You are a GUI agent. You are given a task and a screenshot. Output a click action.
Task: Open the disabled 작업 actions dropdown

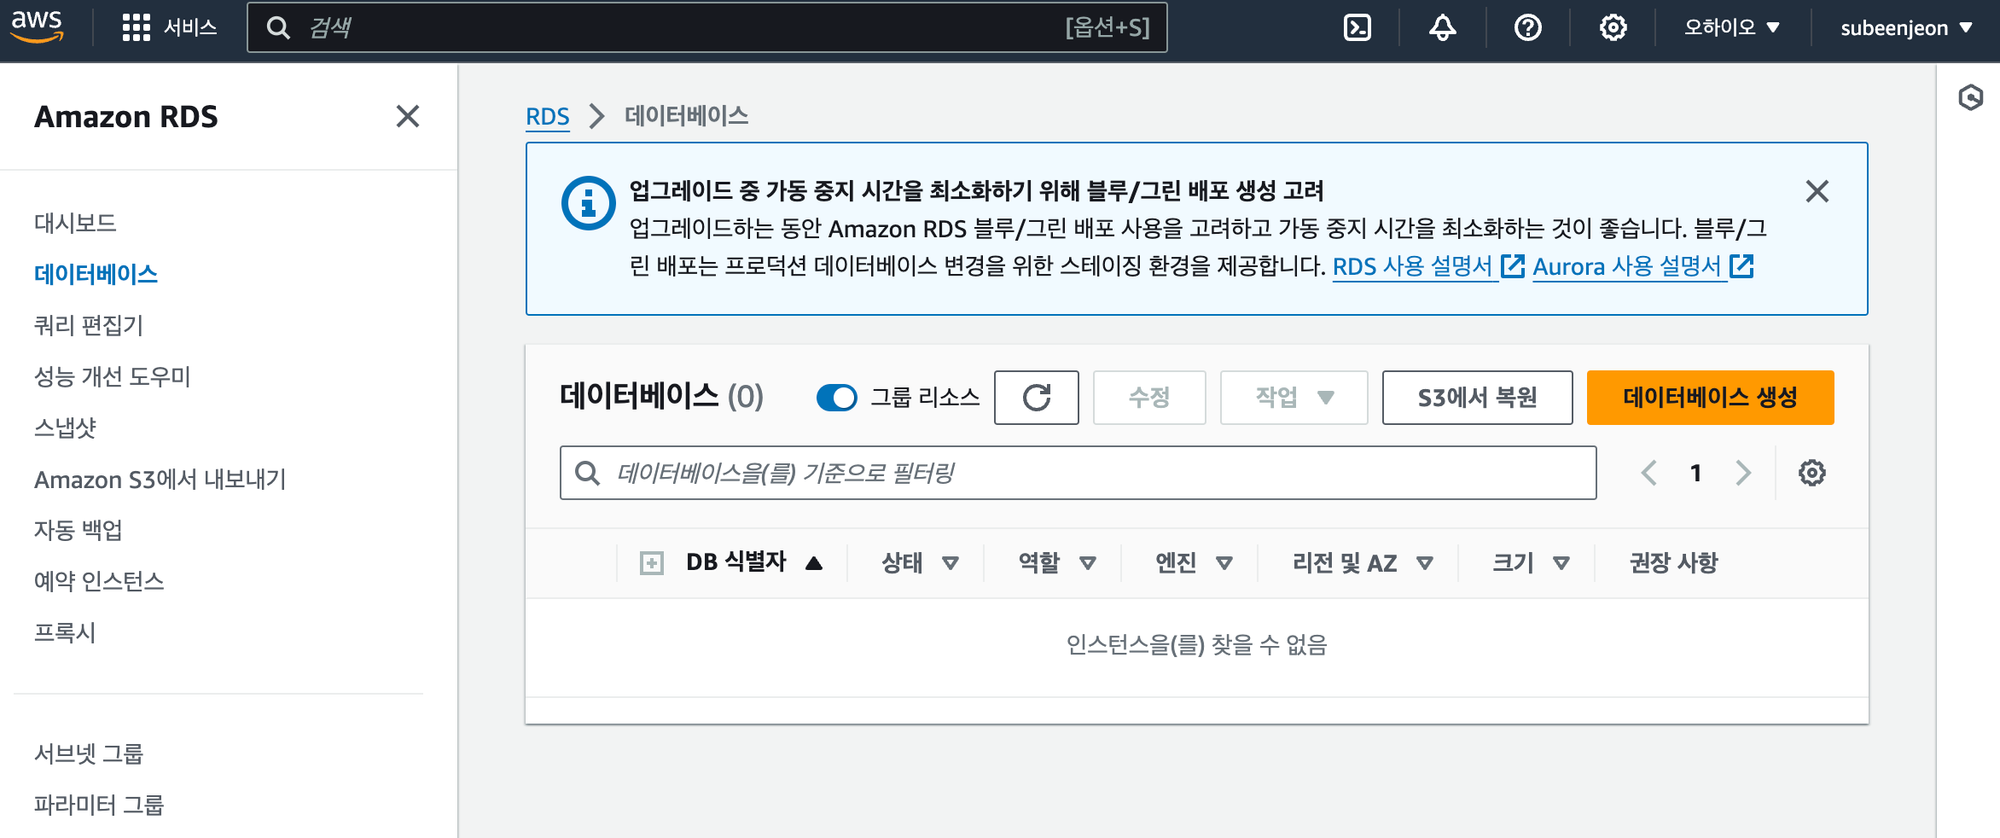1294,397
